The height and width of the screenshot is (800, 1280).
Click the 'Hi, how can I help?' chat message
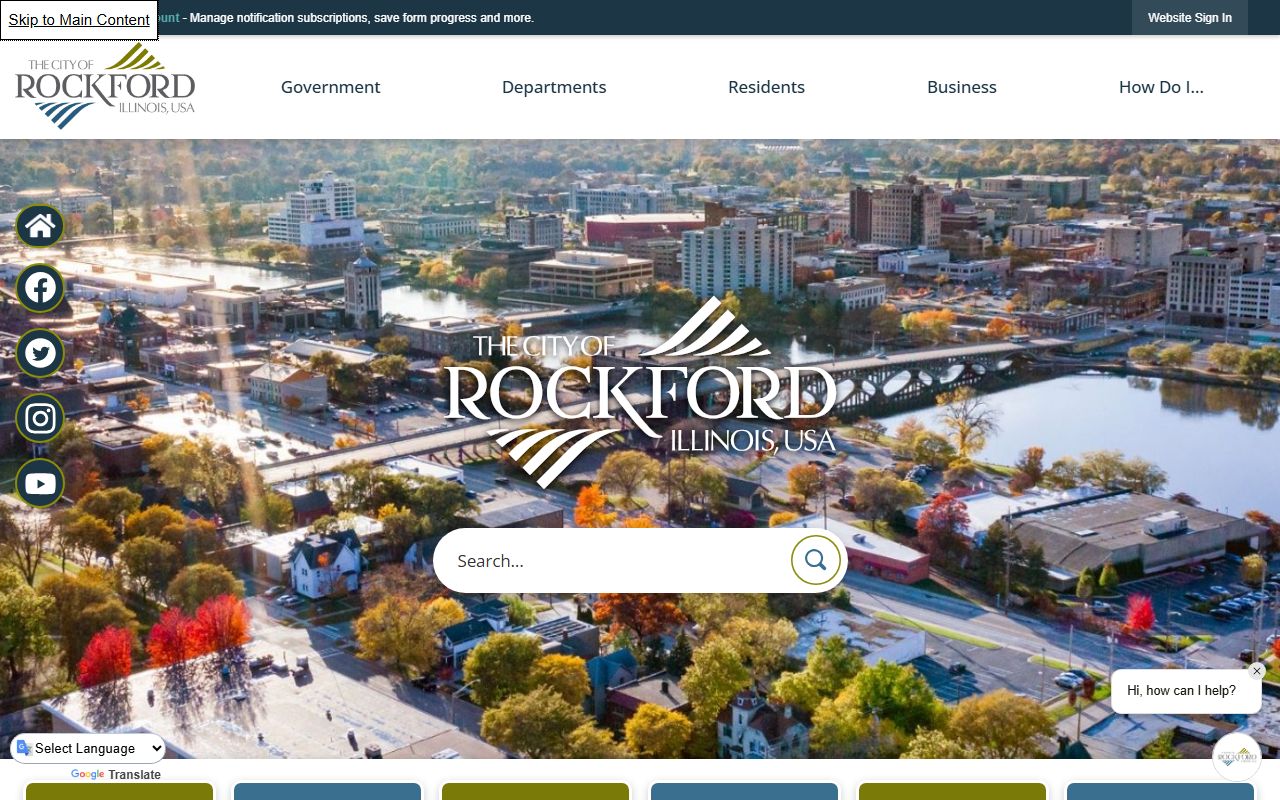tap(1186, 691)
